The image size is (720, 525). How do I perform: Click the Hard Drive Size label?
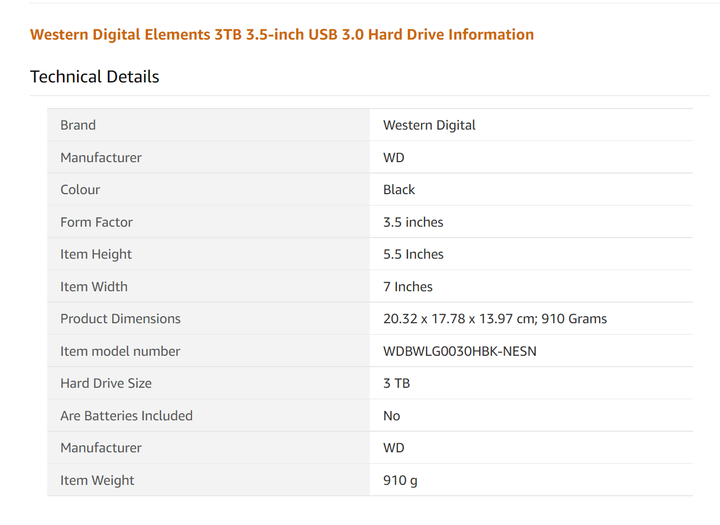[106, 384]
